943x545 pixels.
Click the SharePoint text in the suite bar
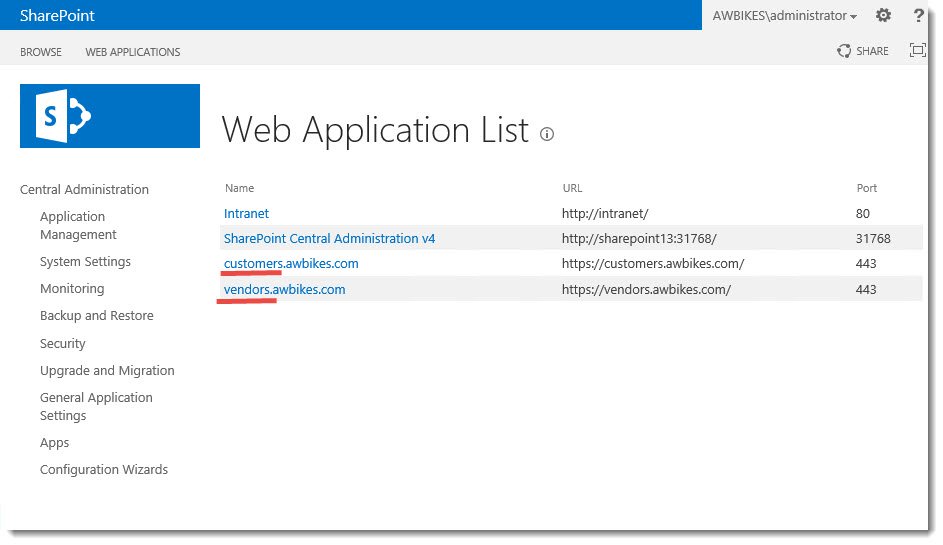click(57, 16)
